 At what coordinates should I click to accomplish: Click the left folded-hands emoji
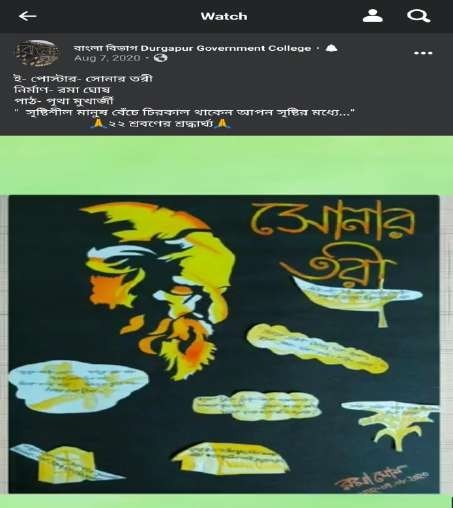(98, 124)
